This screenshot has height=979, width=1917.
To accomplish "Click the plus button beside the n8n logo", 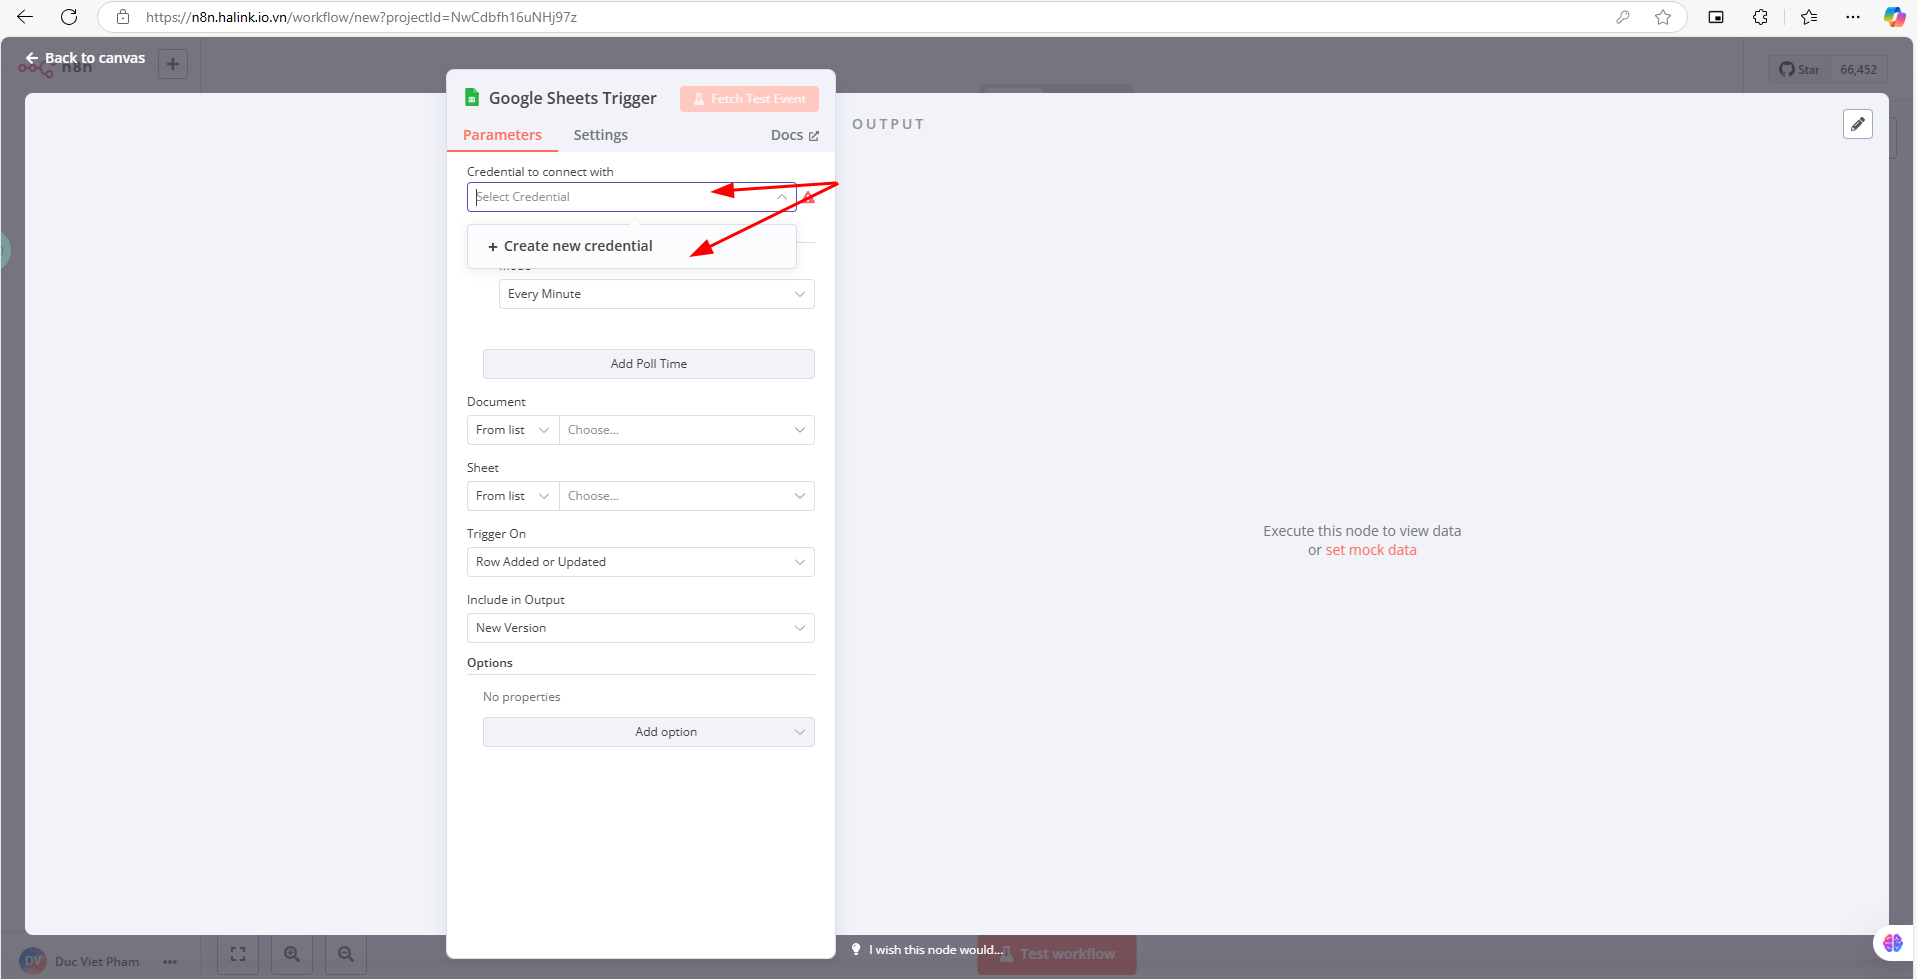I will point(173,64).
